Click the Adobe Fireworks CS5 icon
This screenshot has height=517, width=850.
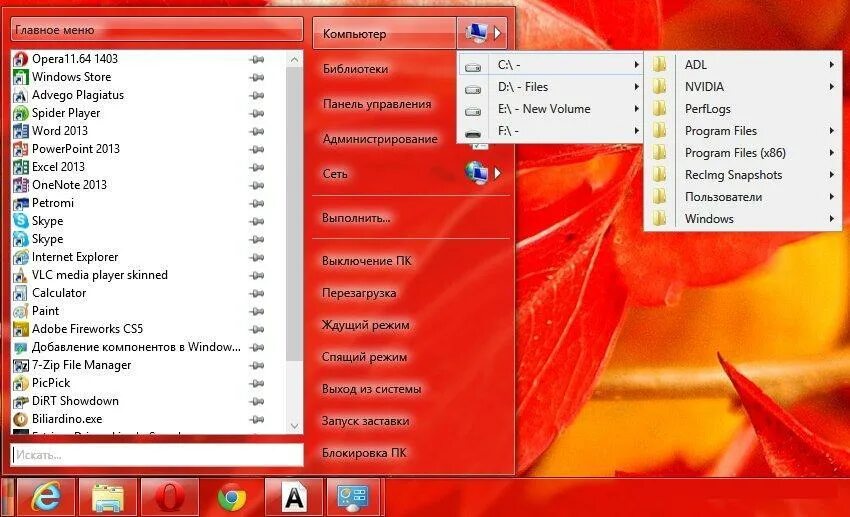point(20,329)
